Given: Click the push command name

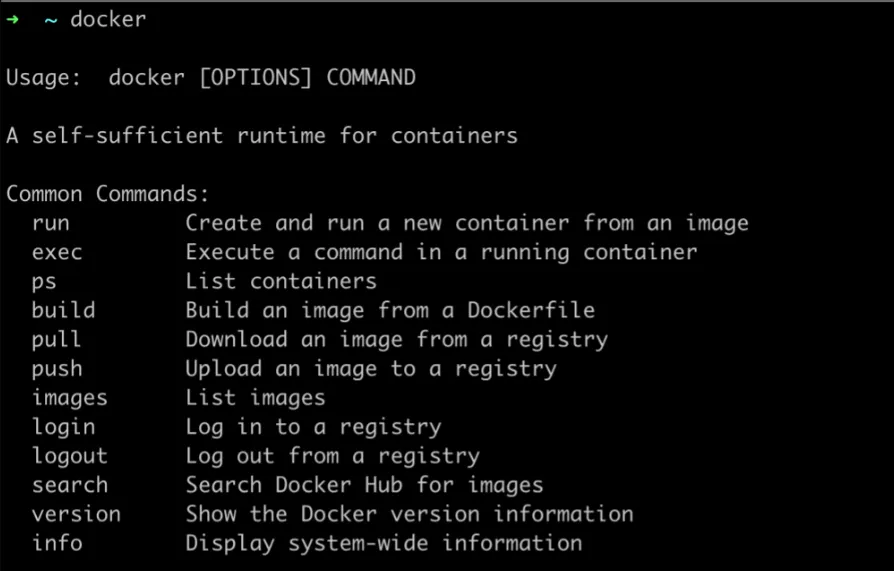Looking at the screenshot, I should click(x=57, y=368).
